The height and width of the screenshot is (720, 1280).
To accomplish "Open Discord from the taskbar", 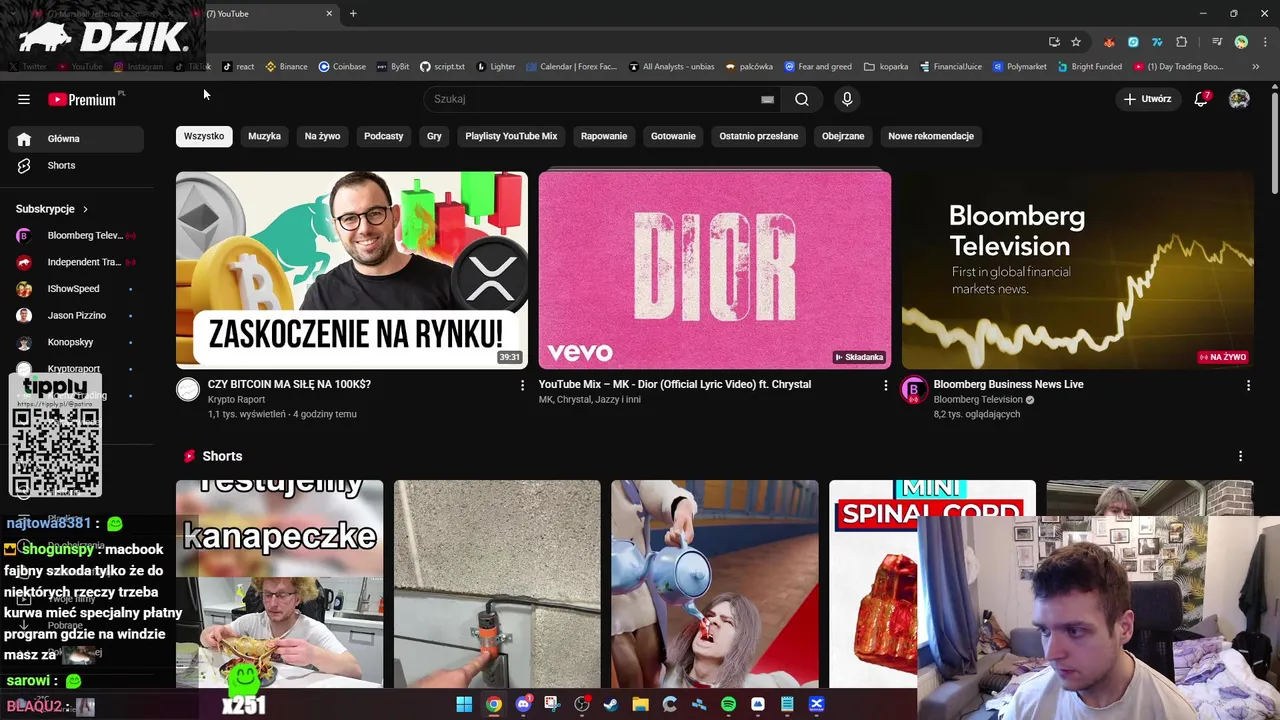I will [523, 704].
